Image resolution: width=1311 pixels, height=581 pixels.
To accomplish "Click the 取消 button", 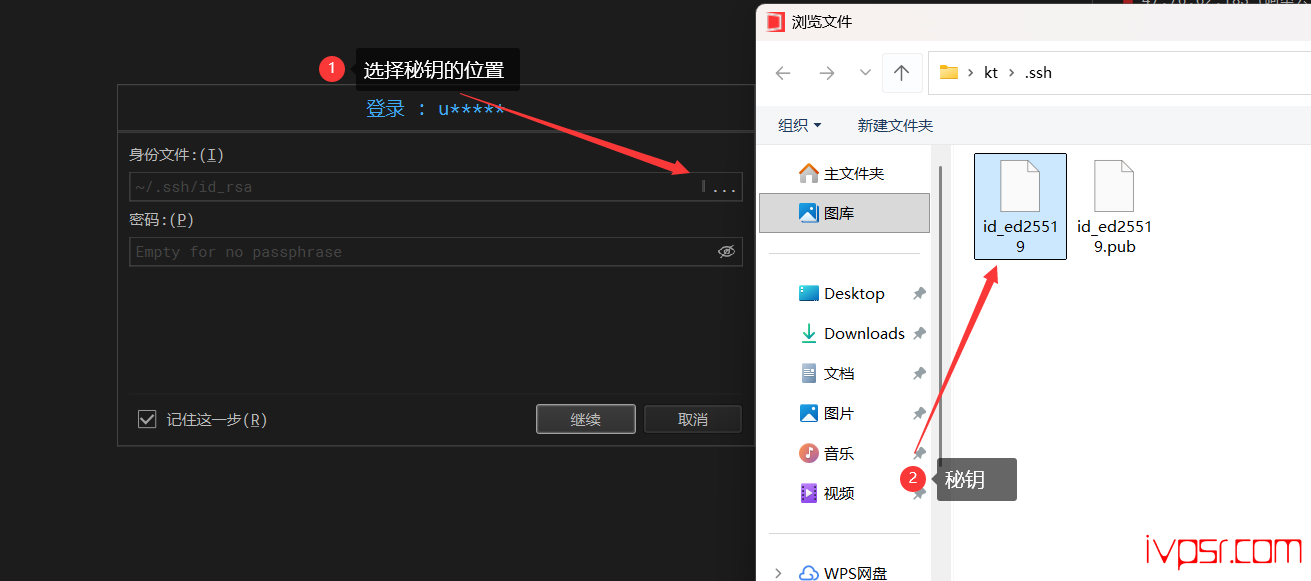I will coord(693,419).
